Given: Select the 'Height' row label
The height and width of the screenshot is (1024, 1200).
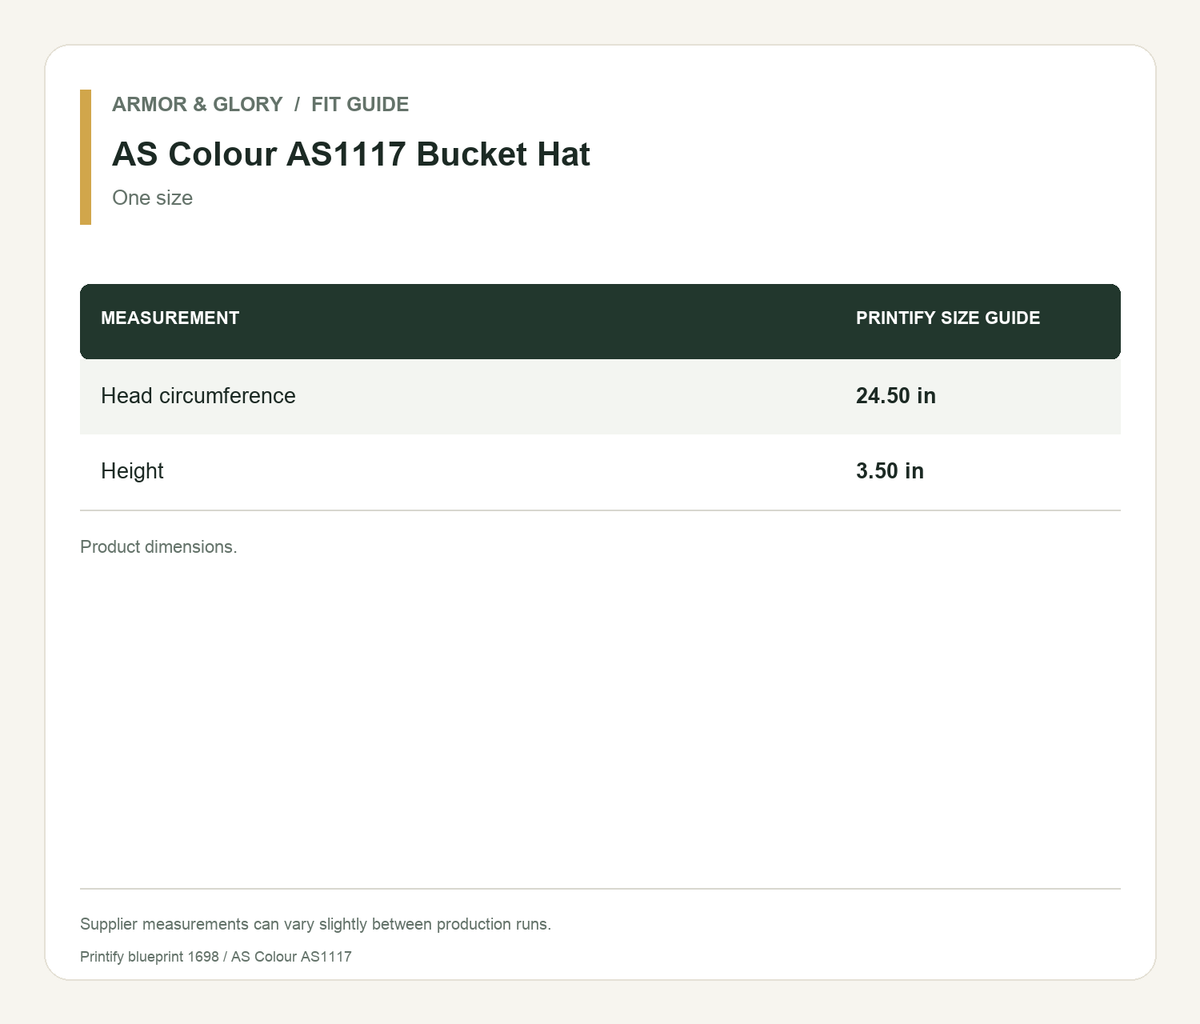Looking at the screenshot, I should [x=132, y=471].
